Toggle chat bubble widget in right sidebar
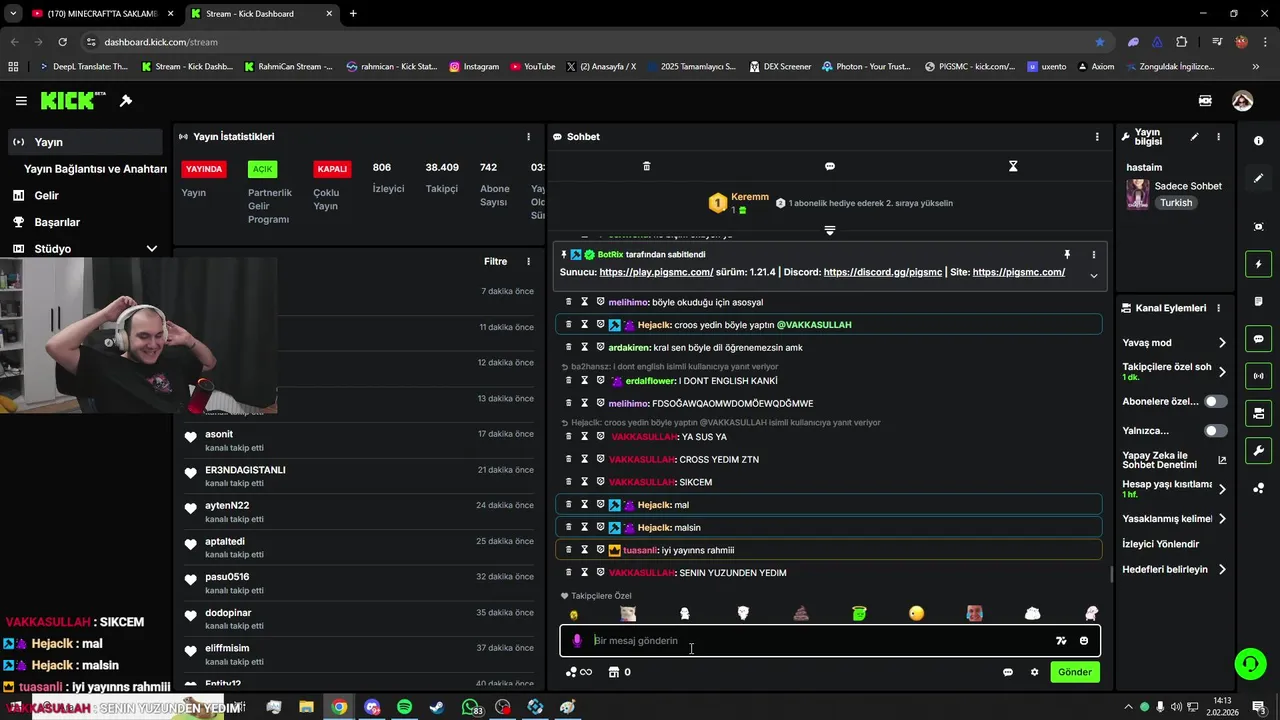The image size is (1280, 720). pos(1258,339)
